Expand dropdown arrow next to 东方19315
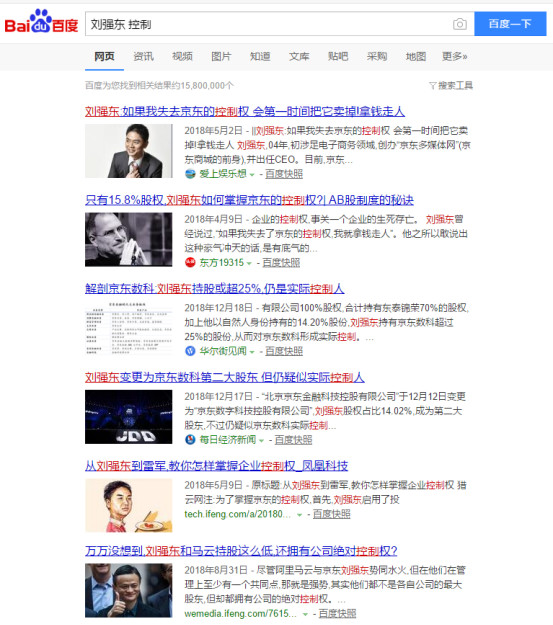Viewport: 553px width, 625px height. click(x=249, y=263)
